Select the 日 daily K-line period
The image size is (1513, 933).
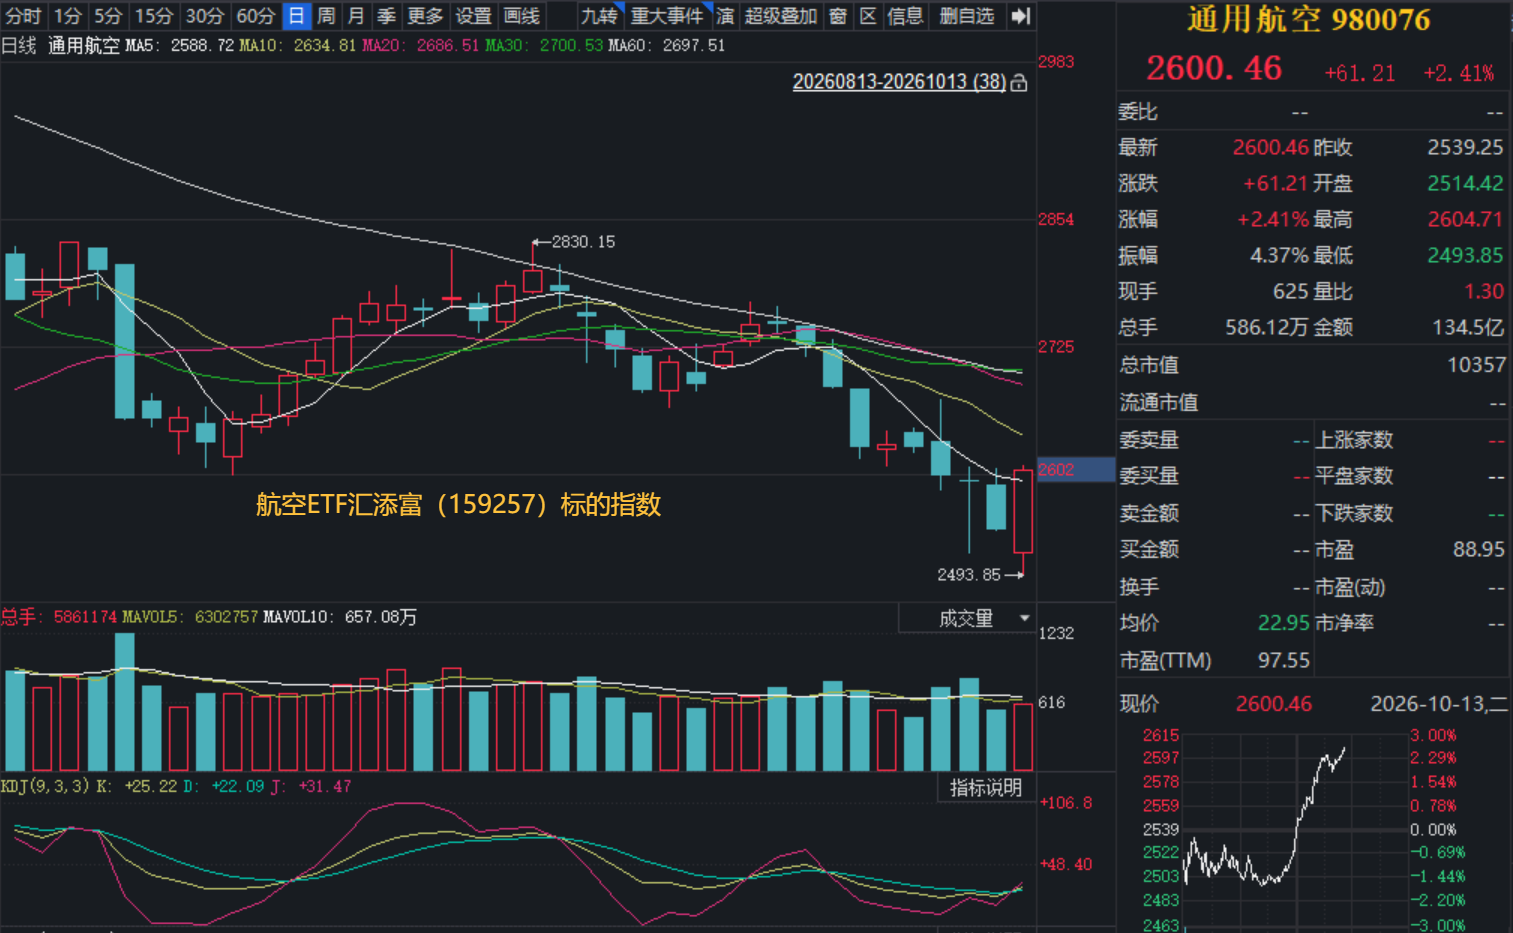click(x=297, y=16)
